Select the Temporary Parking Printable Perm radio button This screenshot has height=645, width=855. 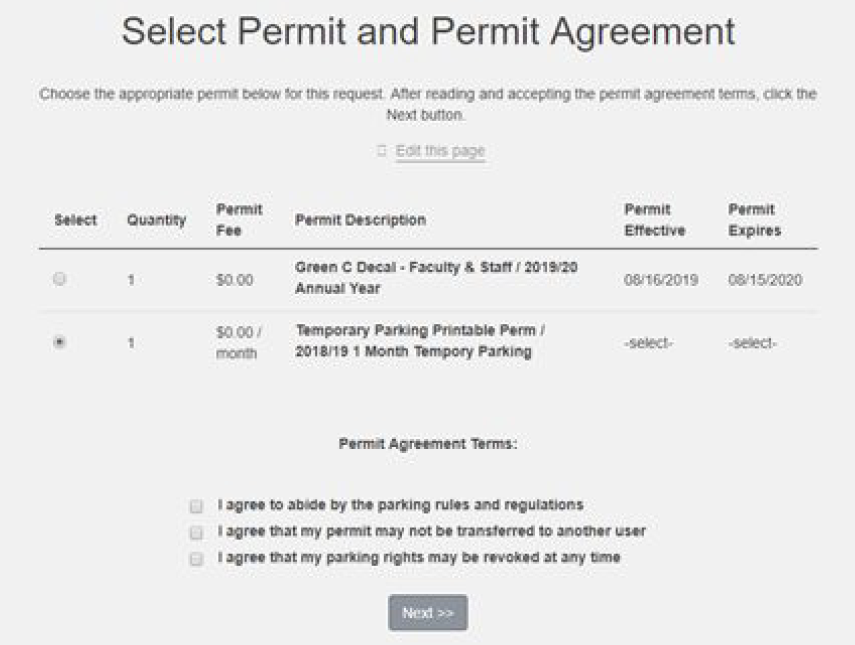(60, 342)
